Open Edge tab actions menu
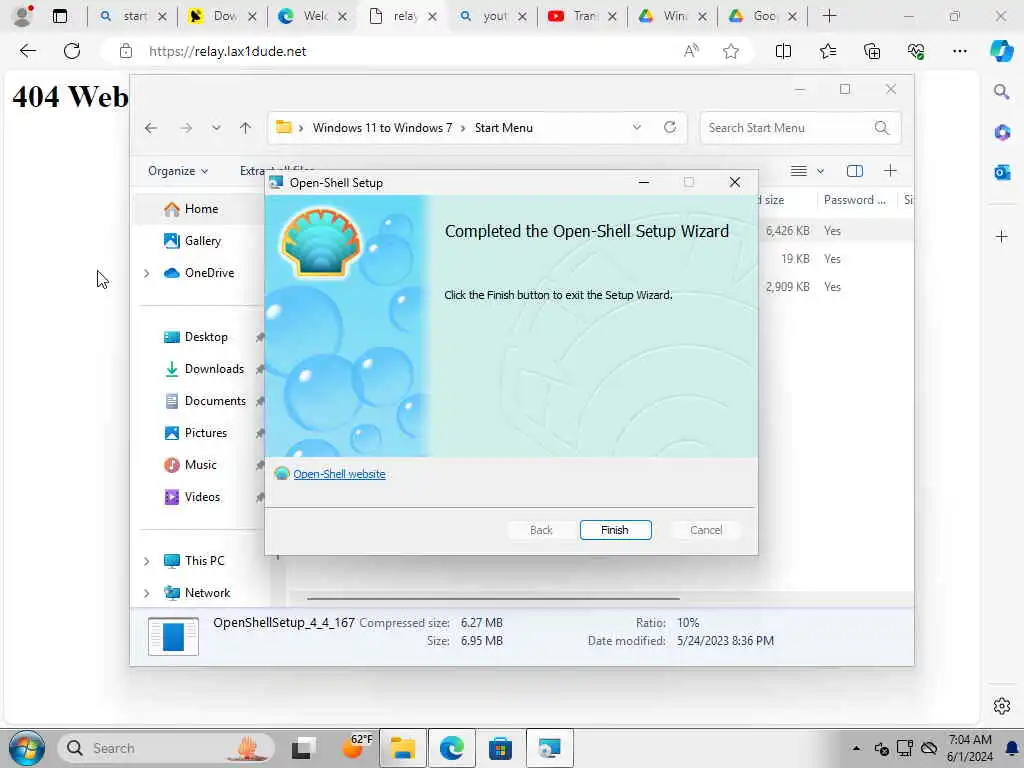This screenshot has width=1024, height=768. (x=59, y=16)
